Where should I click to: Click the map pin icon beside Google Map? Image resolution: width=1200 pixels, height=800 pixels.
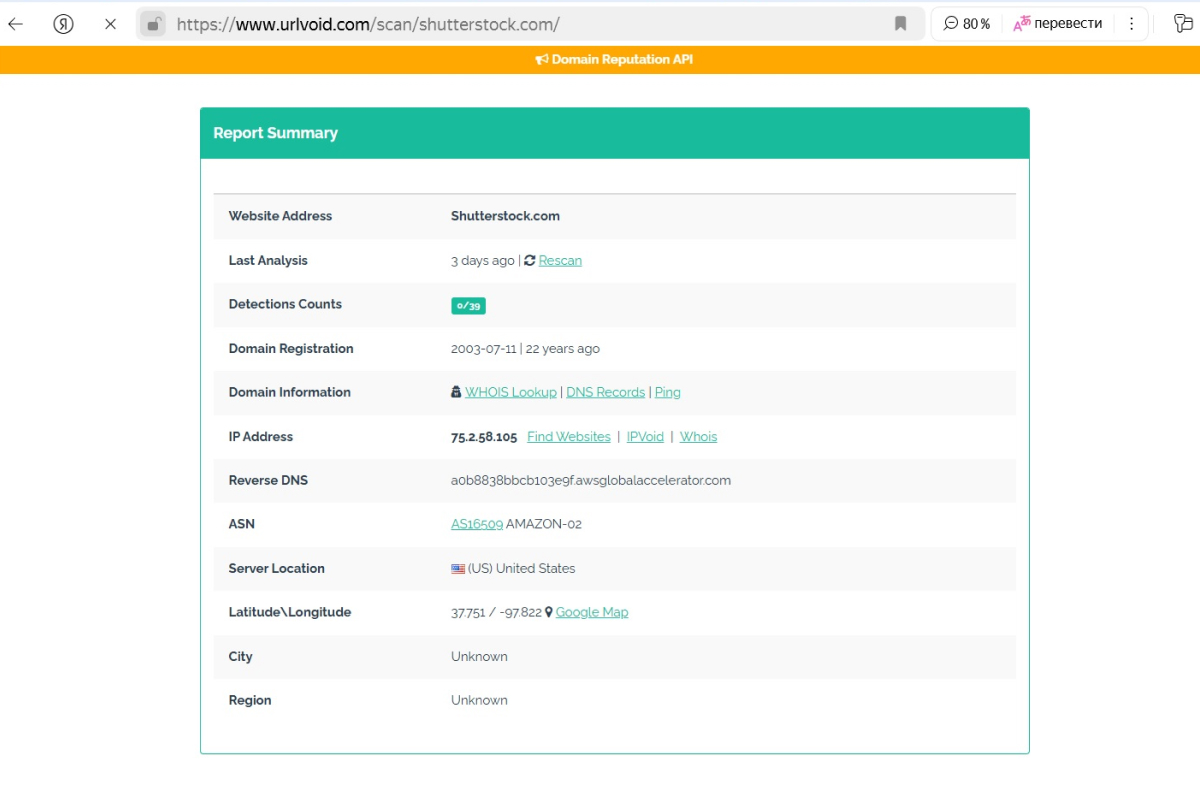pyautogui.click(x=549, y=612)
